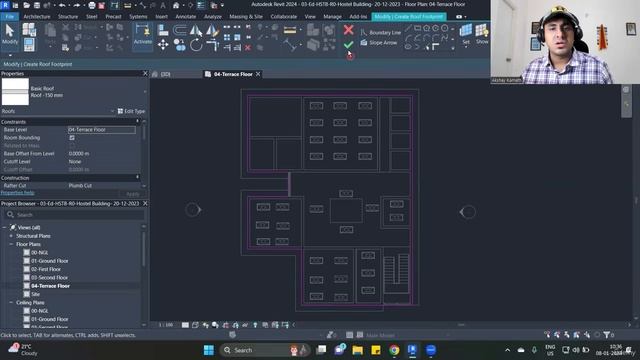640x360 pixels.
Task: Choose Mirror - Pick Axis tool
Action: 196,30
